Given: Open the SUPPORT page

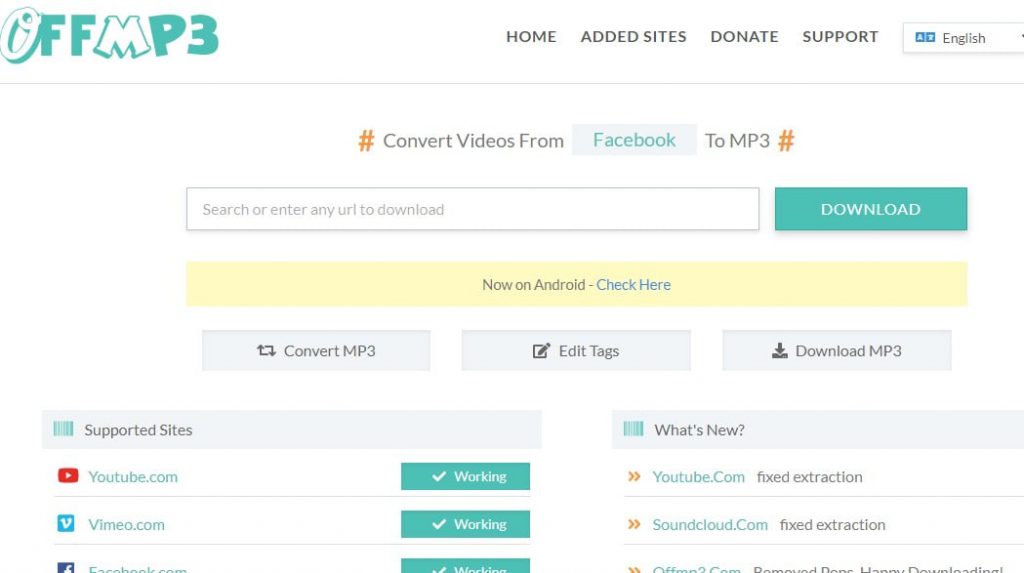Looking at the screenshot, I should point(840,37).
